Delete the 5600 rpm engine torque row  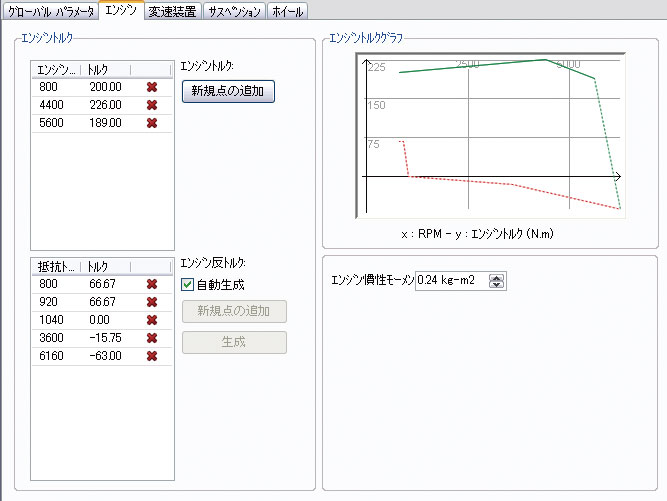tap(152, 123)
